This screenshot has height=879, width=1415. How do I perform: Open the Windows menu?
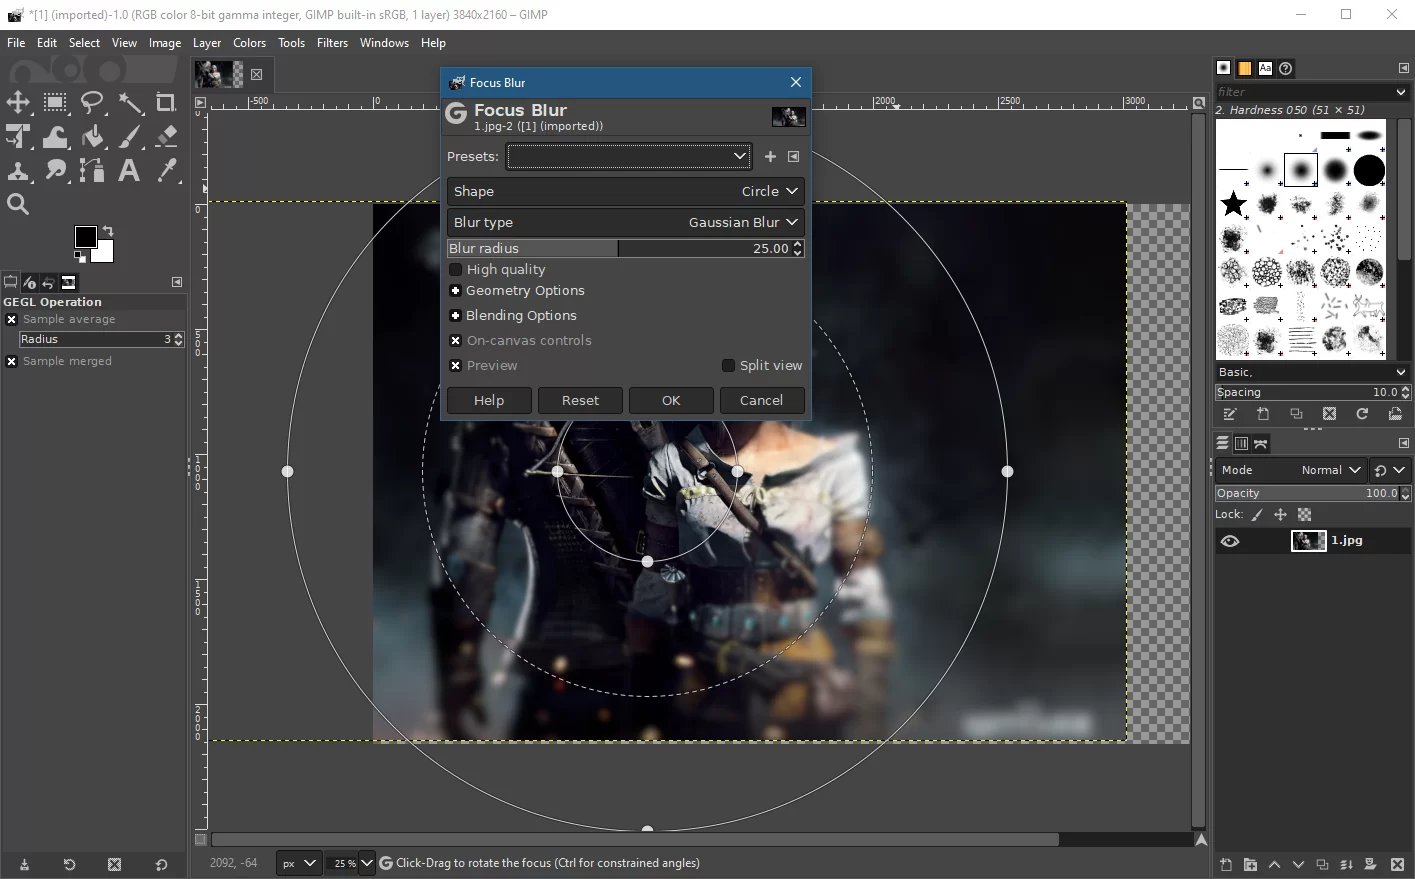[384, 43]
